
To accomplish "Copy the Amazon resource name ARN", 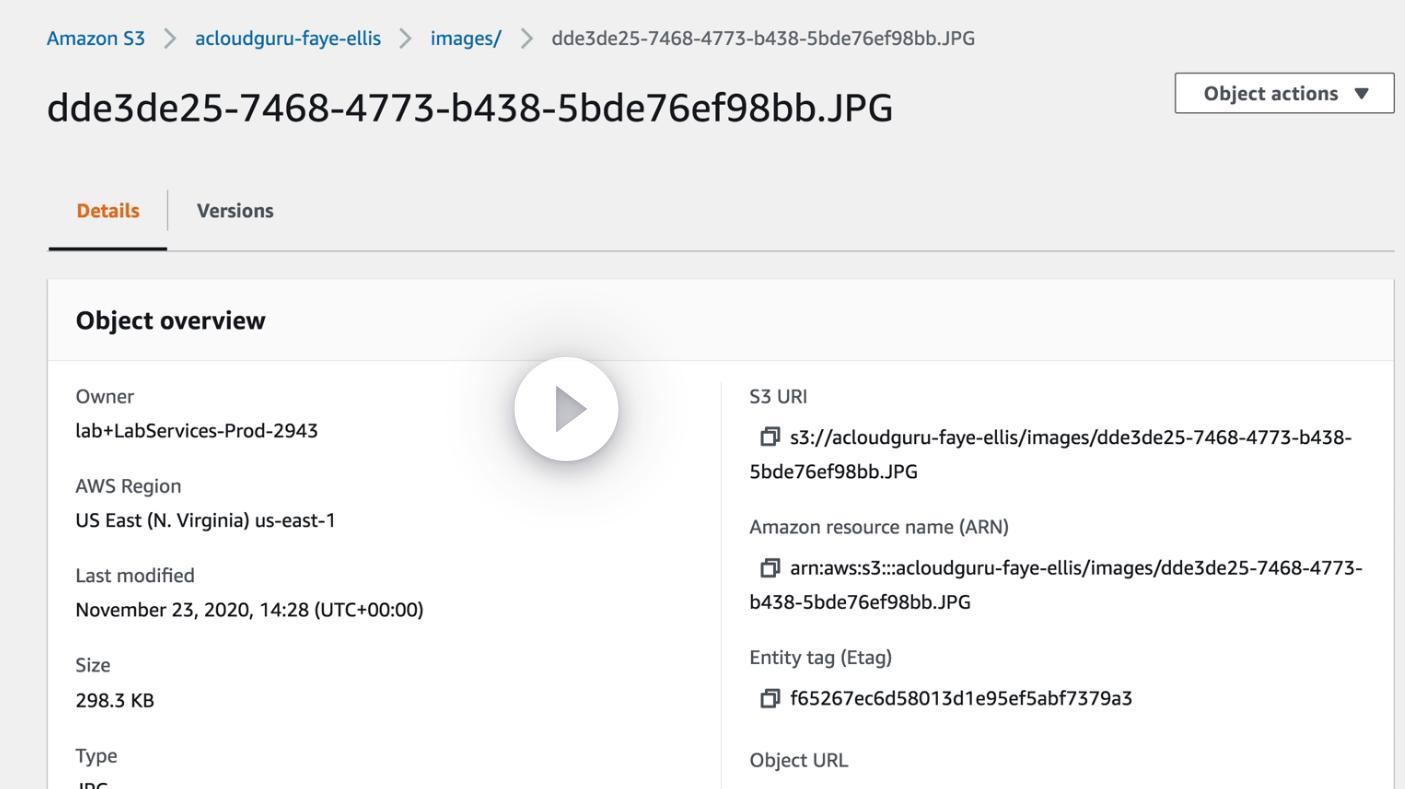I will point(769,568).
